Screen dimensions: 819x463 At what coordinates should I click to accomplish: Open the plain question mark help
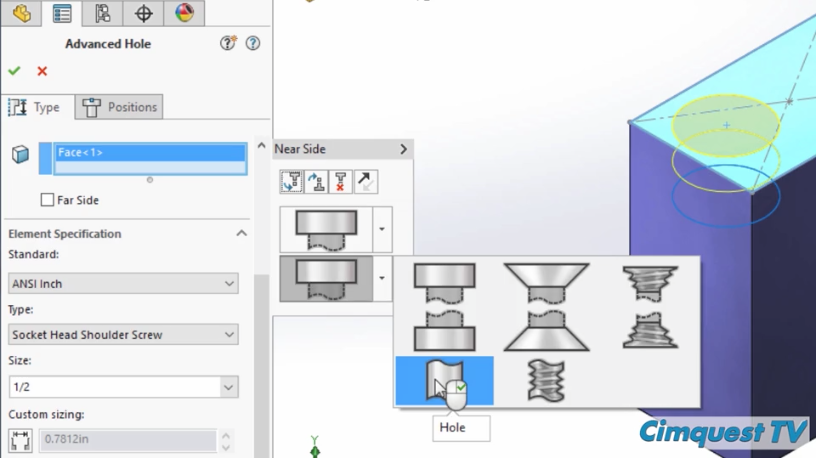coord(253,43)
